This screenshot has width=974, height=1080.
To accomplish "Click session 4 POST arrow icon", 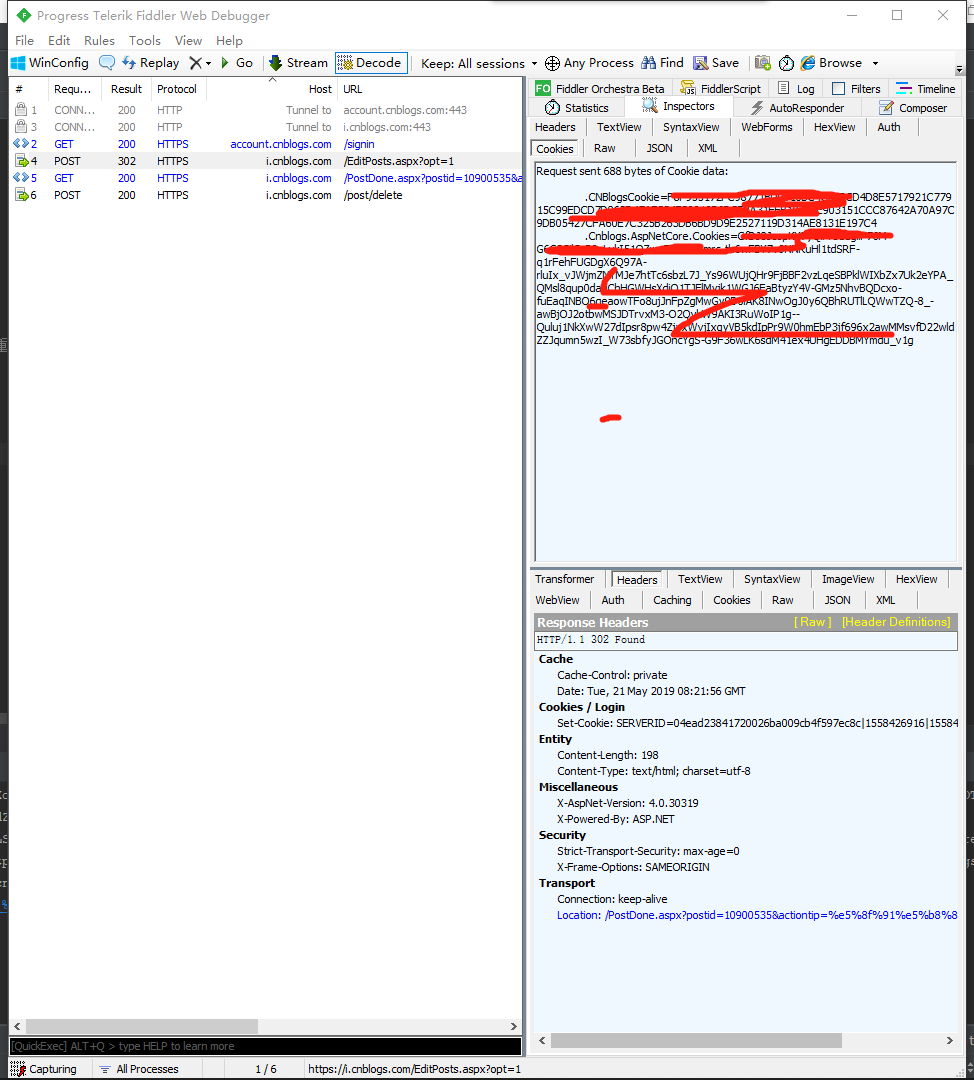I will [21, 161].
